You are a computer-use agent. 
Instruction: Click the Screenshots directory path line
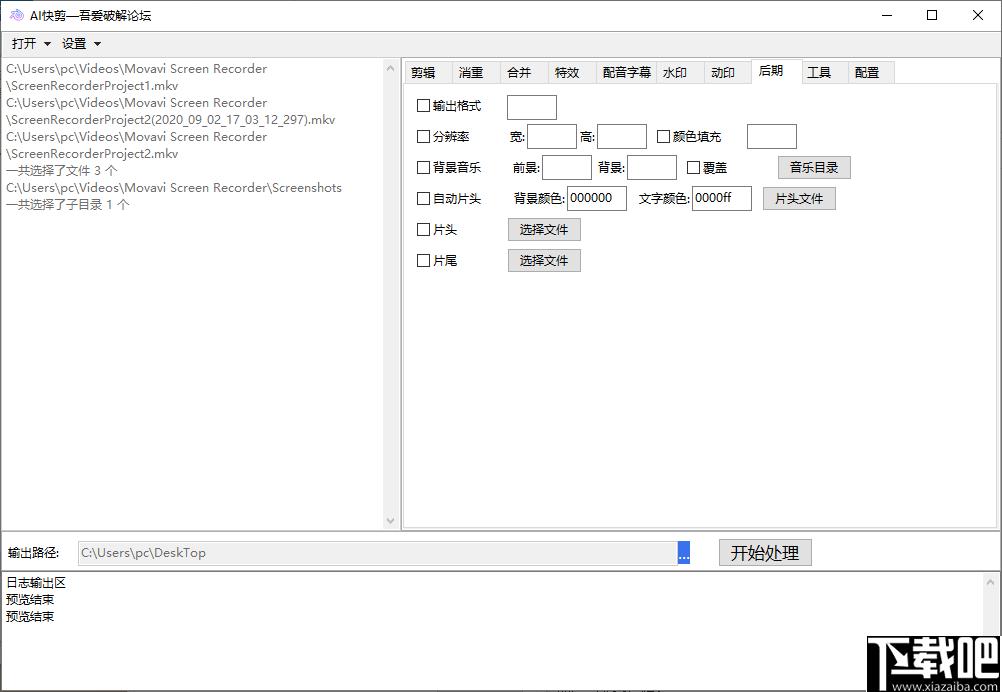click(x=174, y=188)
